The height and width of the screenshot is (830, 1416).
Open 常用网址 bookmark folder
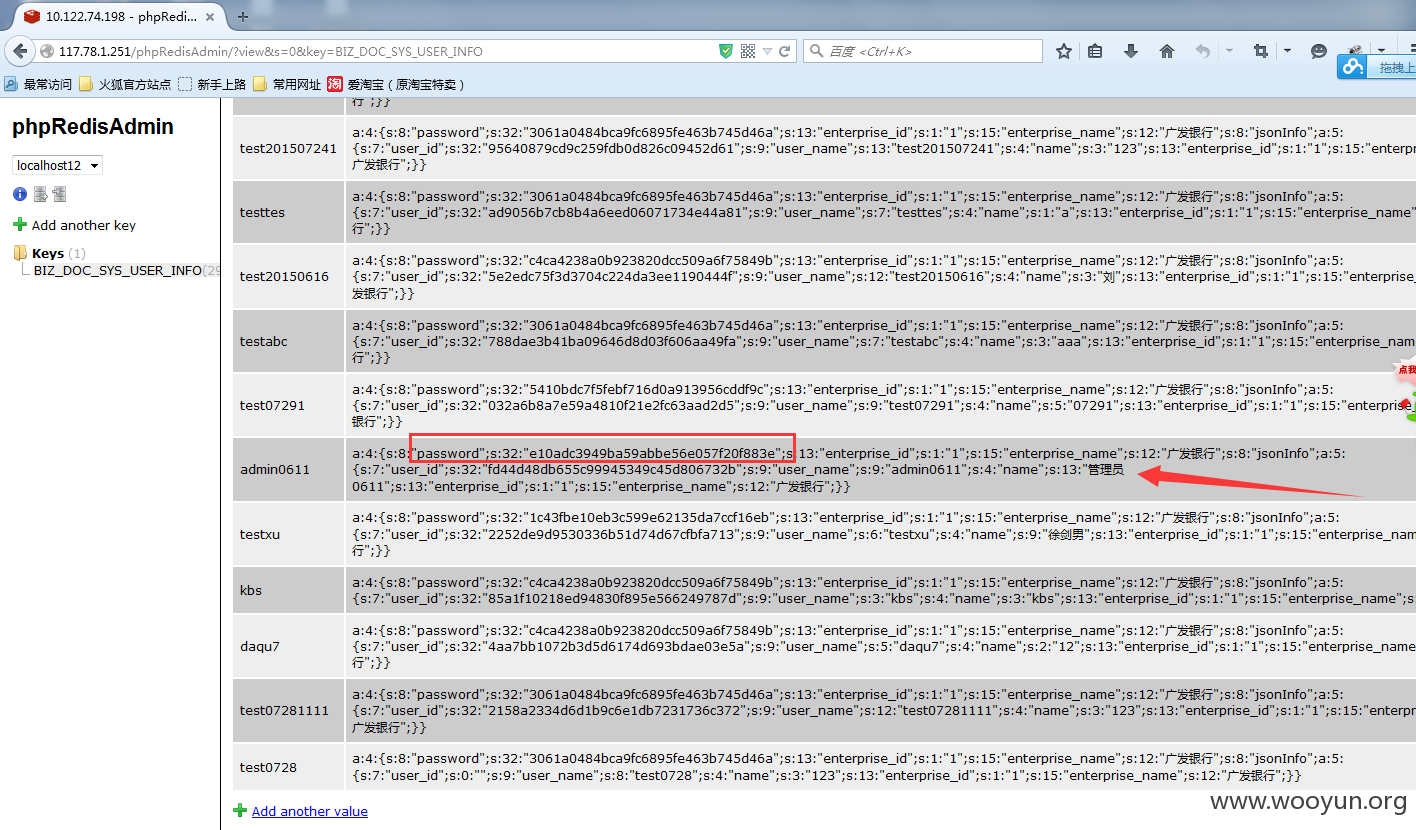tap(288, 84)
